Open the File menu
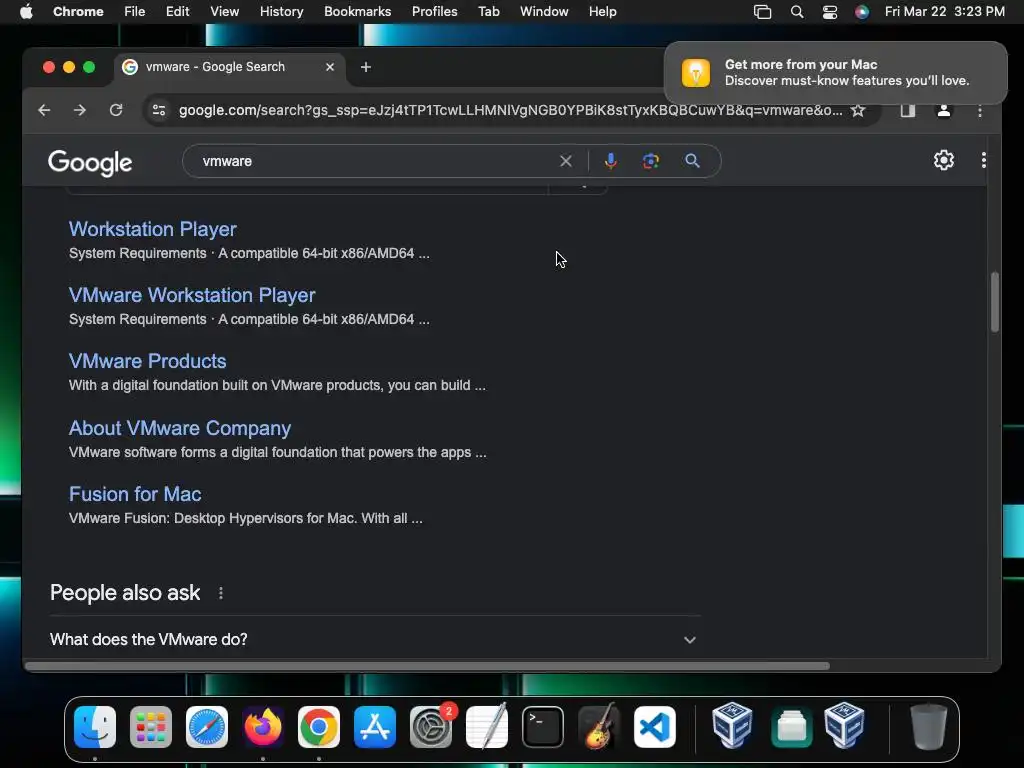The height and width of the screenshot is (768, 1024). [135, 12]
